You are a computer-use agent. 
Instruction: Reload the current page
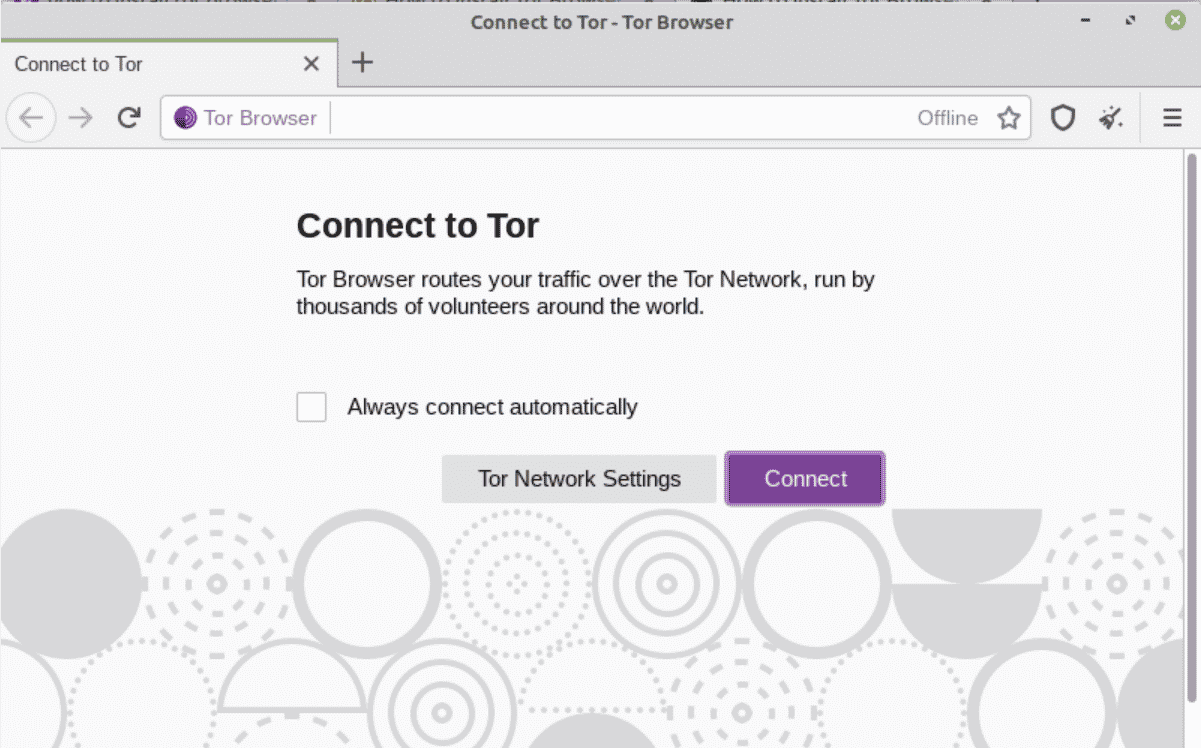pyautogui.click(x=128, y=118)
